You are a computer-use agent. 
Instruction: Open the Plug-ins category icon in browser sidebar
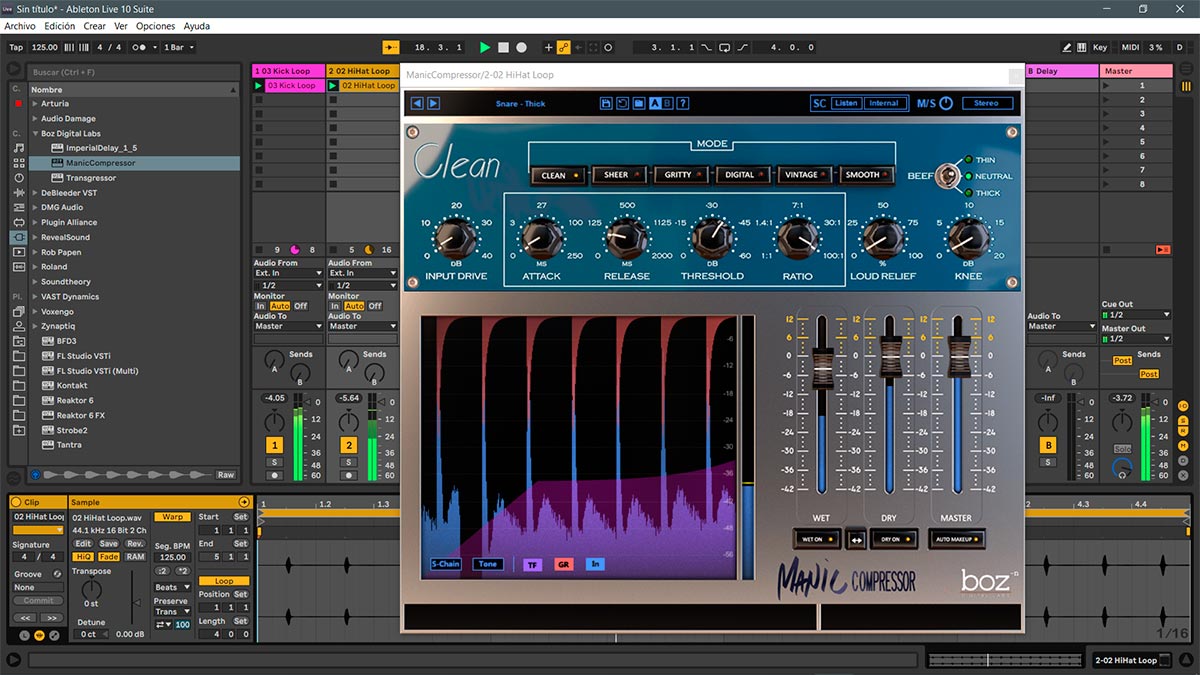pyautogui.click(x=18, y=237)
